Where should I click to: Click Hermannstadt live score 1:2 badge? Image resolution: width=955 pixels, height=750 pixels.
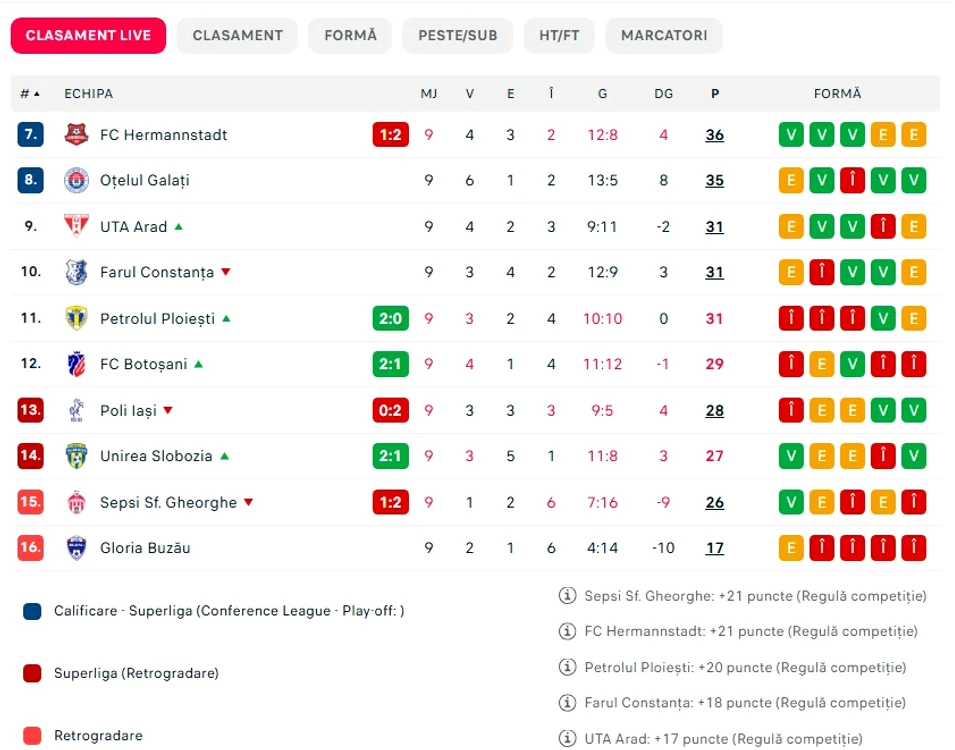[390, 135]
